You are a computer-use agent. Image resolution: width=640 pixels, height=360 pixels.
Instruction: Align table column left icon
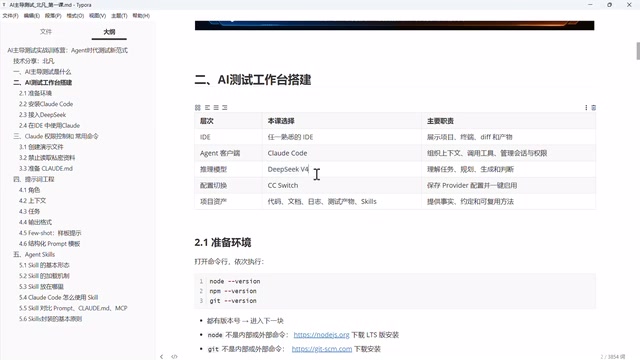tap(207, 107)
